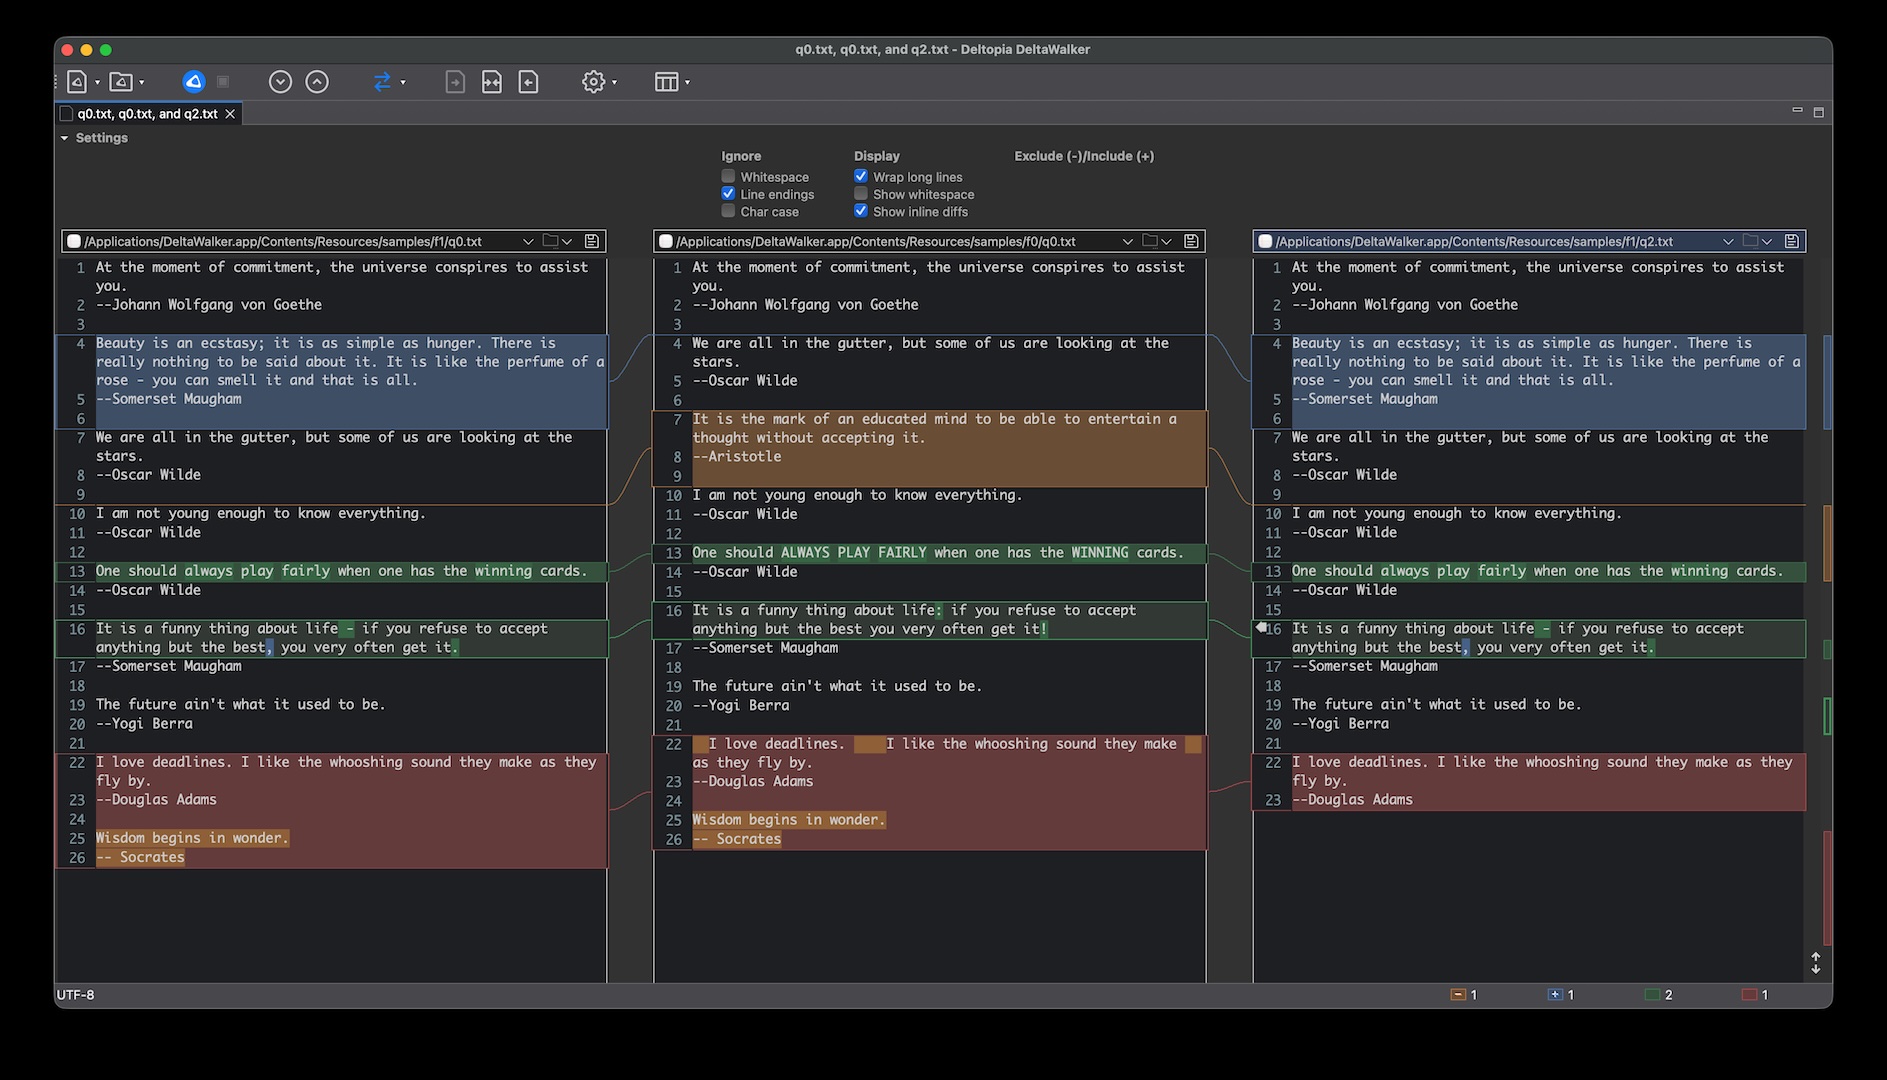This screenshot has width=1887, height=1080.
Task: Click left pane browse folder icon
Action: click(550, 241)
